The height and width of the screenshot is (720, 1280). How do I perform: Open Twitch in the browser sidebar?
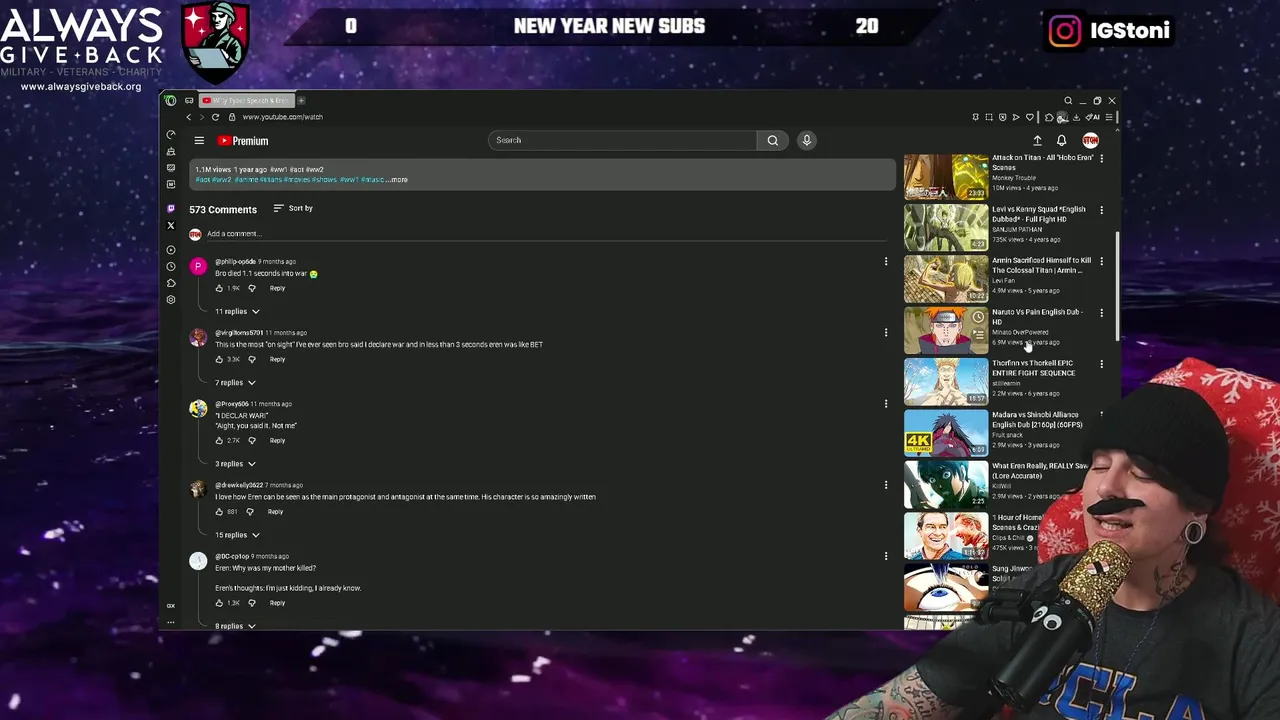pyautogui.click(x=171, y=208)
